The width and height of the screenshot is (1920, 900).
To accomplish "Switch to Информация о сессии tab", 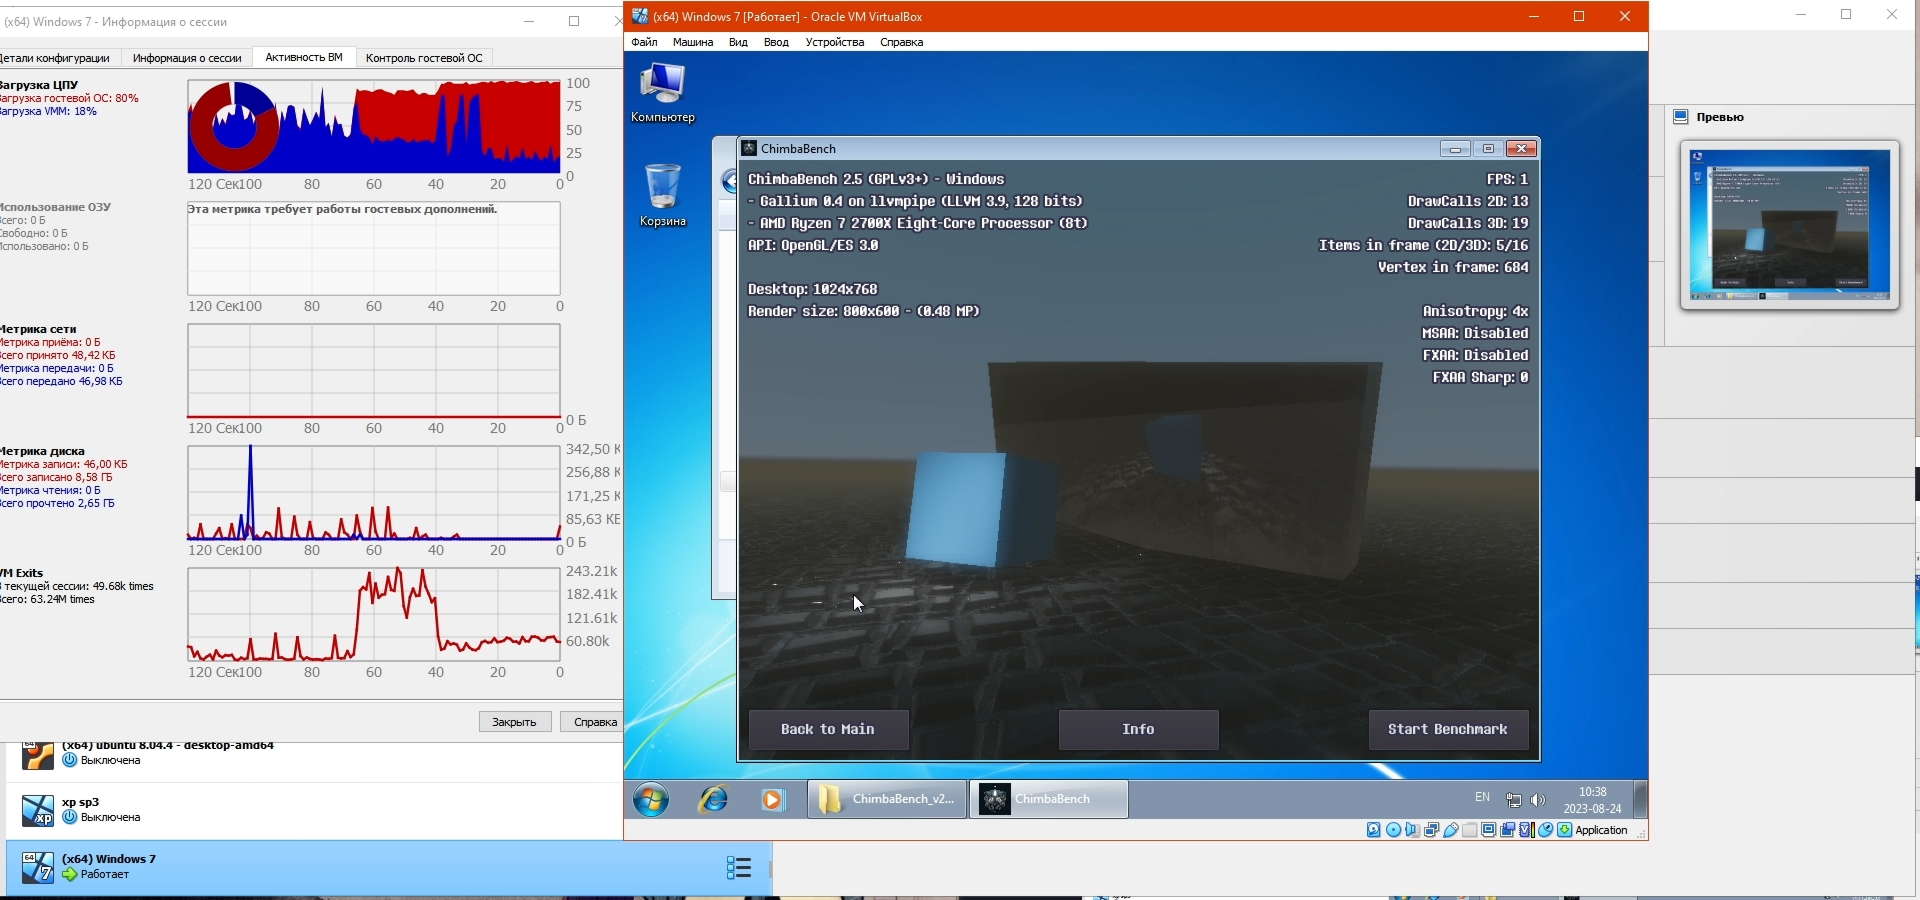I will coord(187,58).
